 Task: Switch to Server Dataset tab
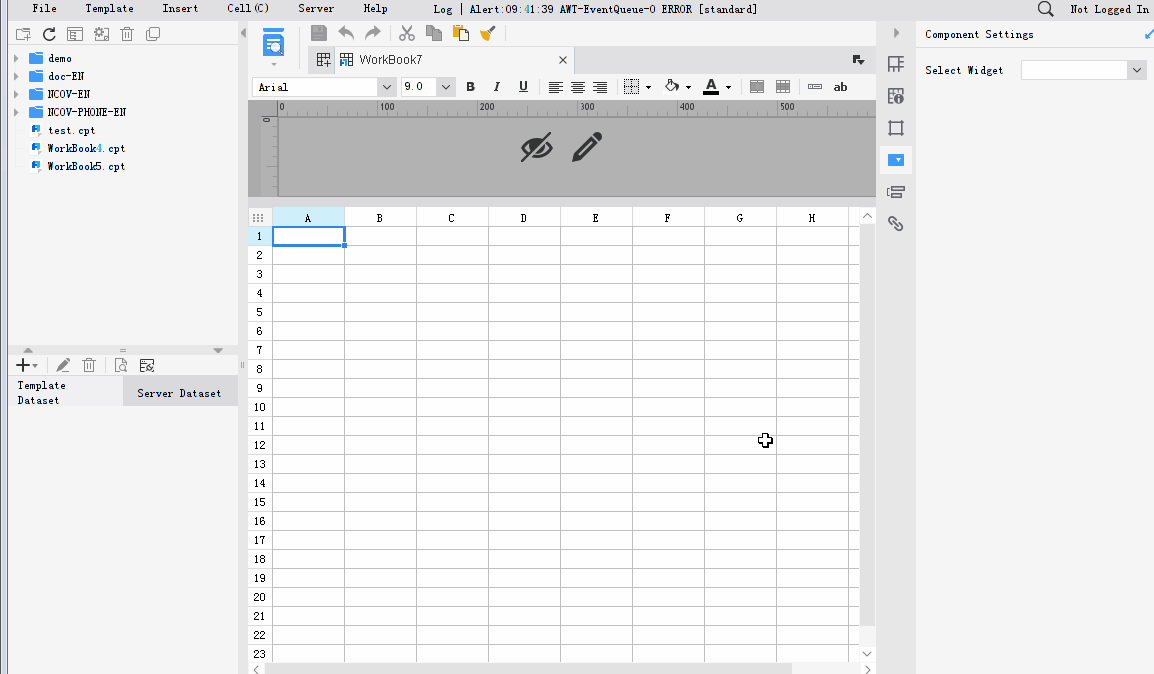tap(180, 393)
